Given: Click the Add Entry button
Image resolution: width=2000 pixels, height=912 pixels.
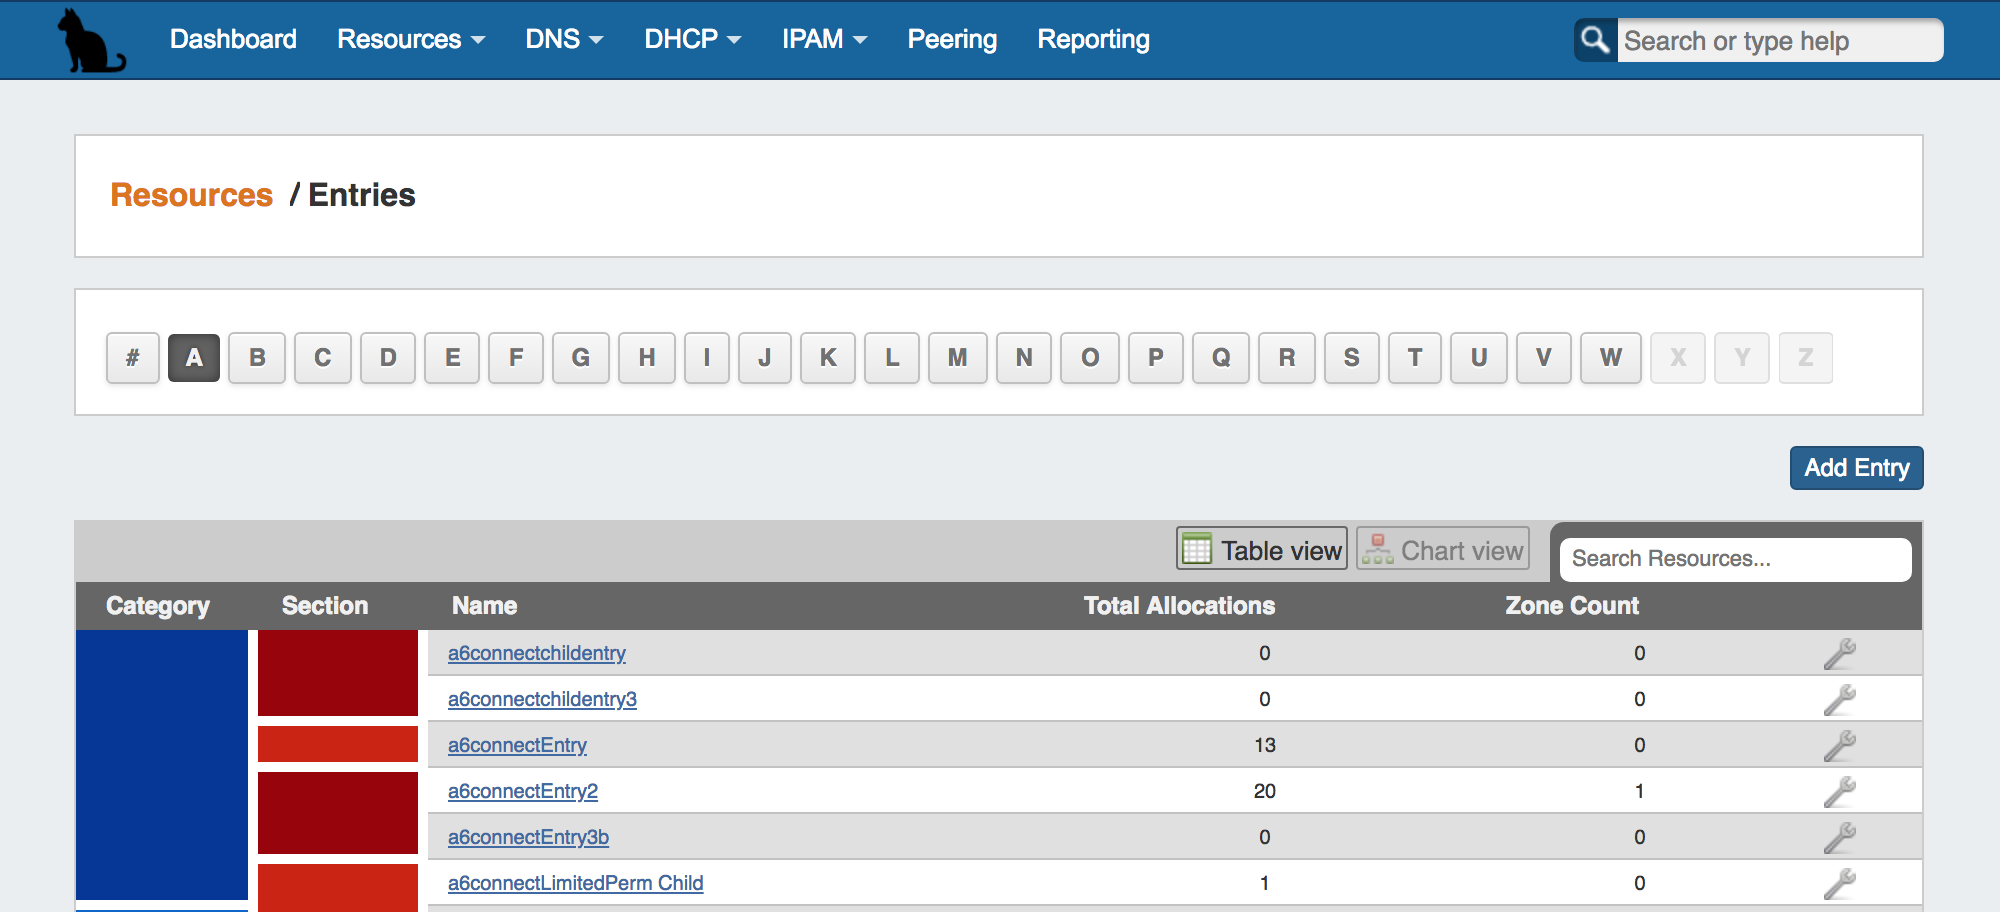Looking at the screenshot, I should [x=1856, y=468].
